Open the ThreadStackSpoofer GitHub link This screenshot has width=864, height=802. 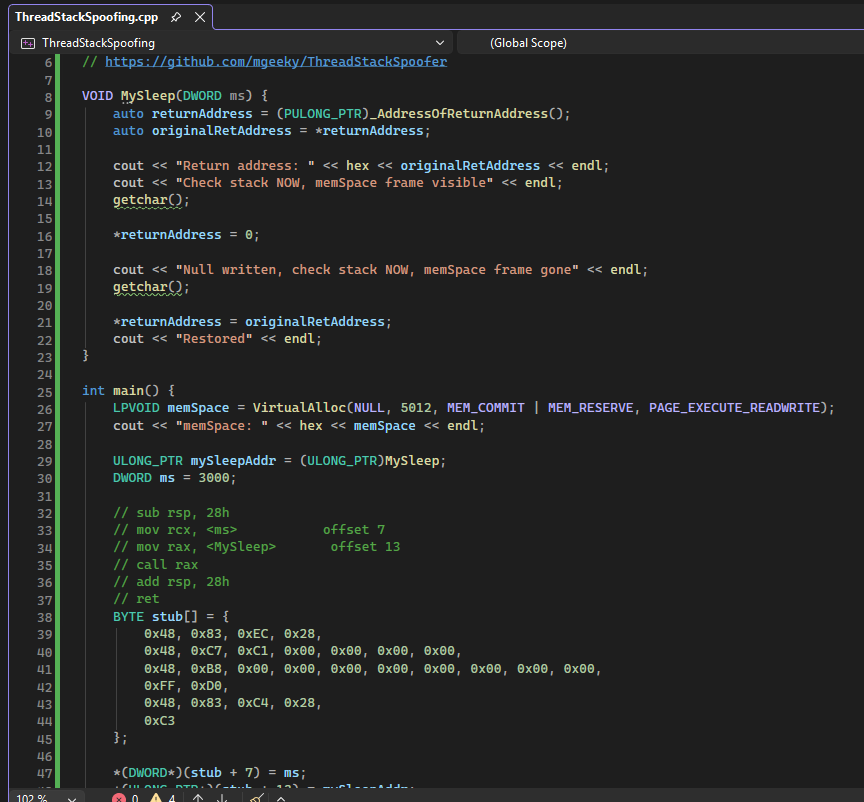pyautogui.click(x=276, y=61)
